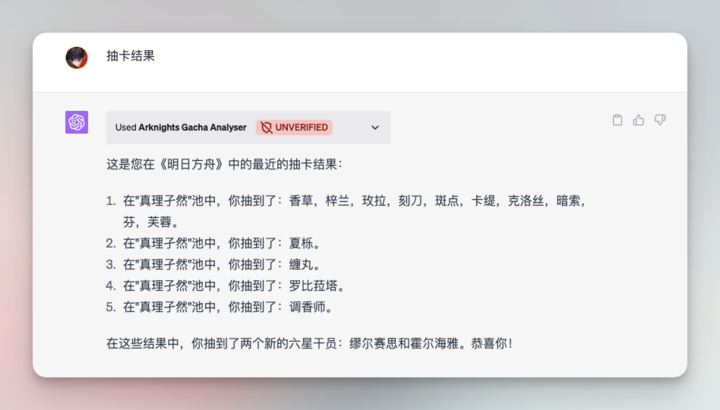Click the closing line ending with 恭喜你
720x410 pixels.
(309, 343)
